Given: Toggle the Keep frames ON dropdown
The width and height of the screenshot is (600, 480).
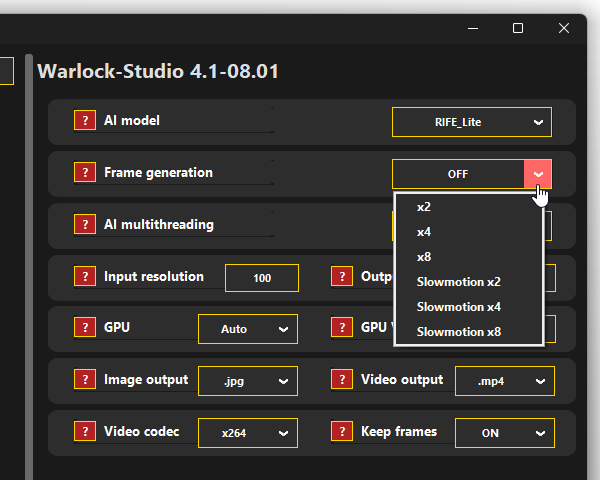Looking at the screenshot, I should tap(504, 433).
